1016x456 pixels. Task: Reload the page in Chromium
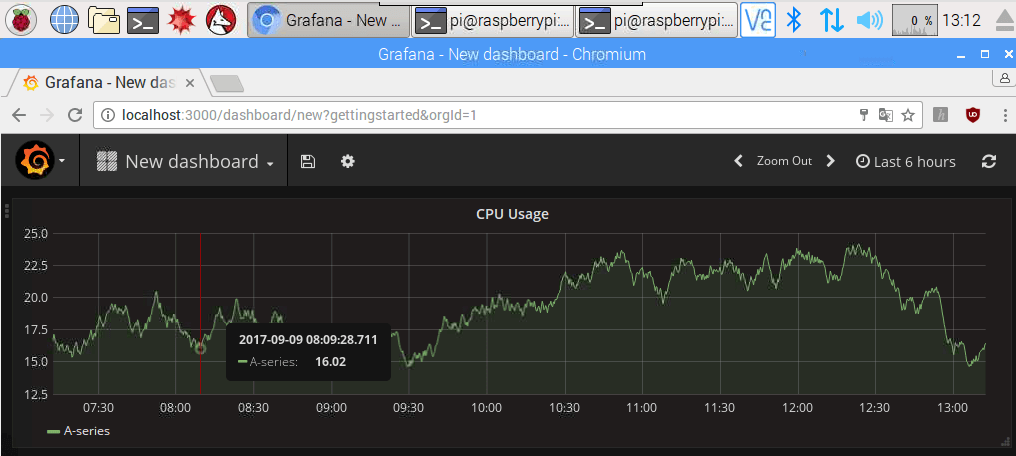pyautogui.click(x=74, y=115)
